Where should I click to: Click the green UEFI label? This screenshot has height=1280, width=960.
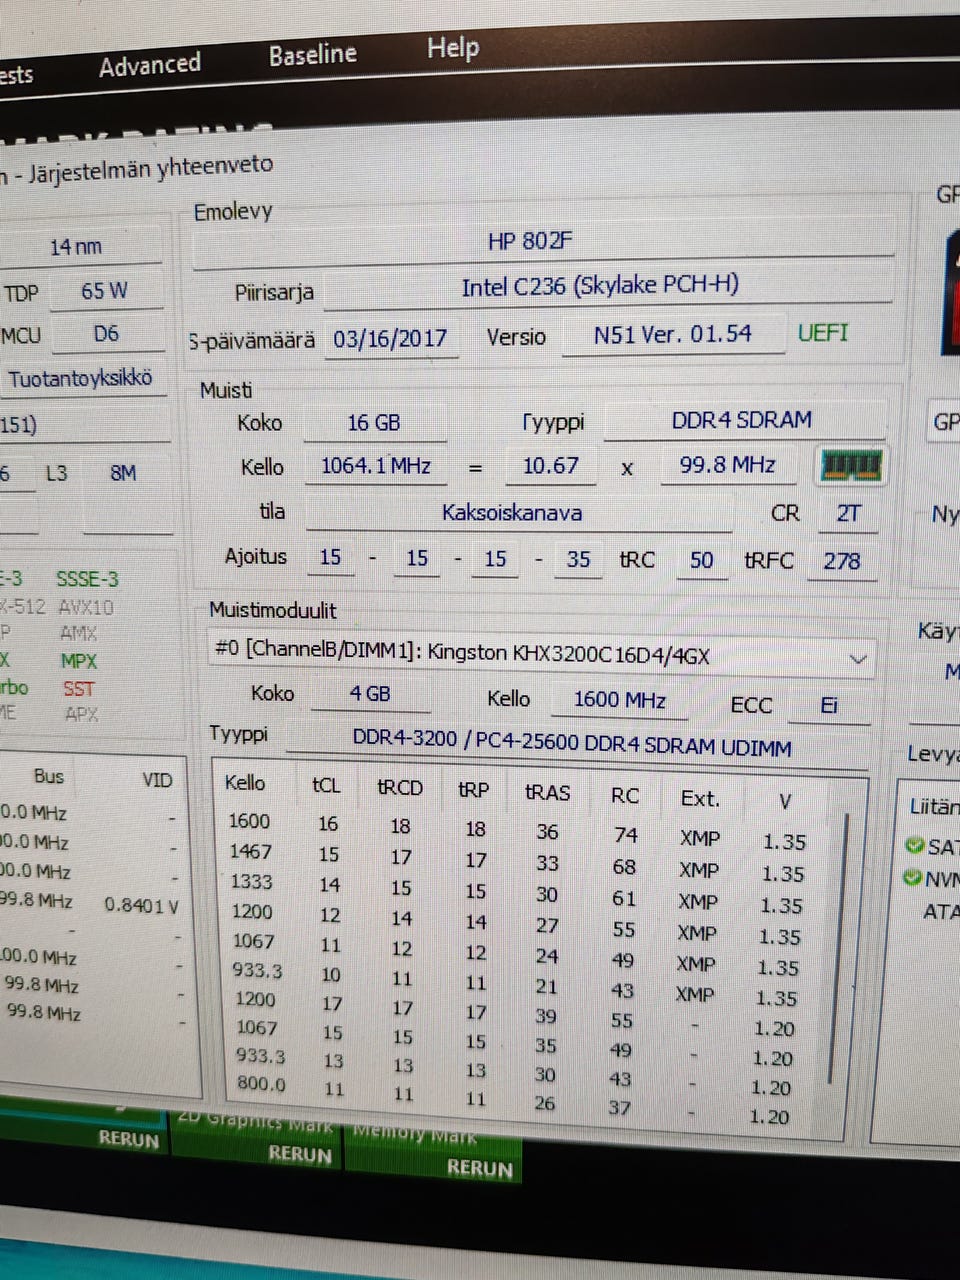pyautogui.click(x=823, y=332)
